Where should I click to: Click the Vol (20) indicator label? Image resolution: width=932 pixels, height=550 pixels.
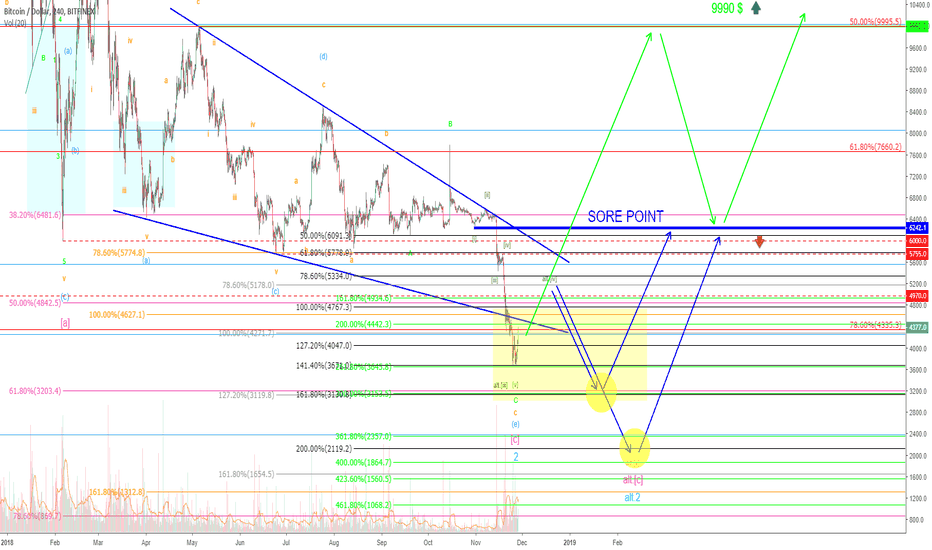pyautogui.click(x=15, y=23)
